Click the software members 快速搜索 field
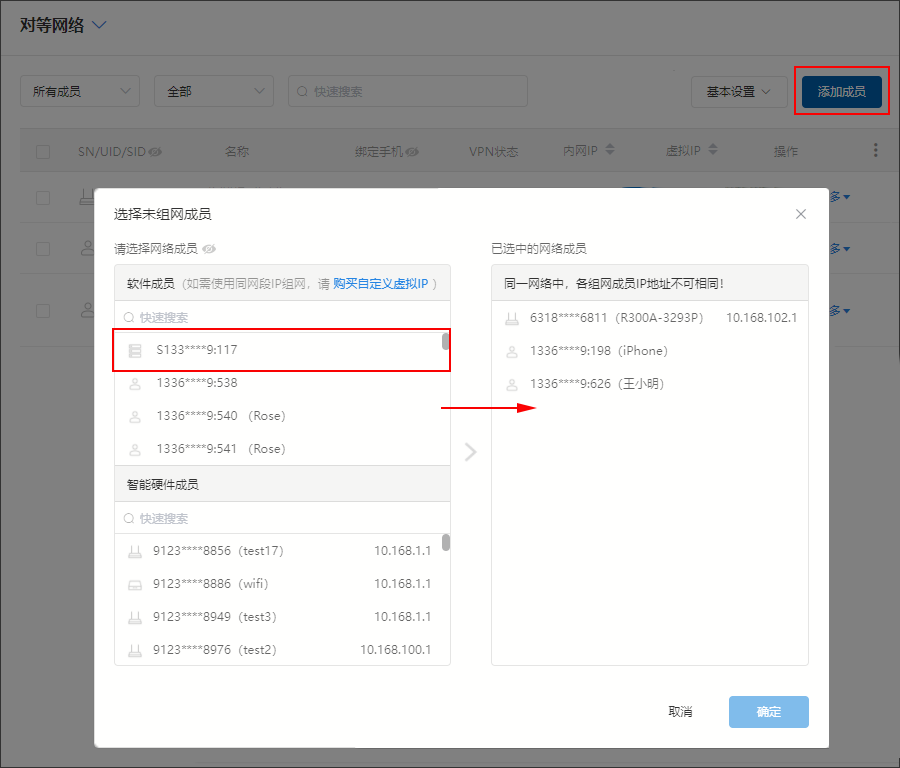 tap(282, 317)
